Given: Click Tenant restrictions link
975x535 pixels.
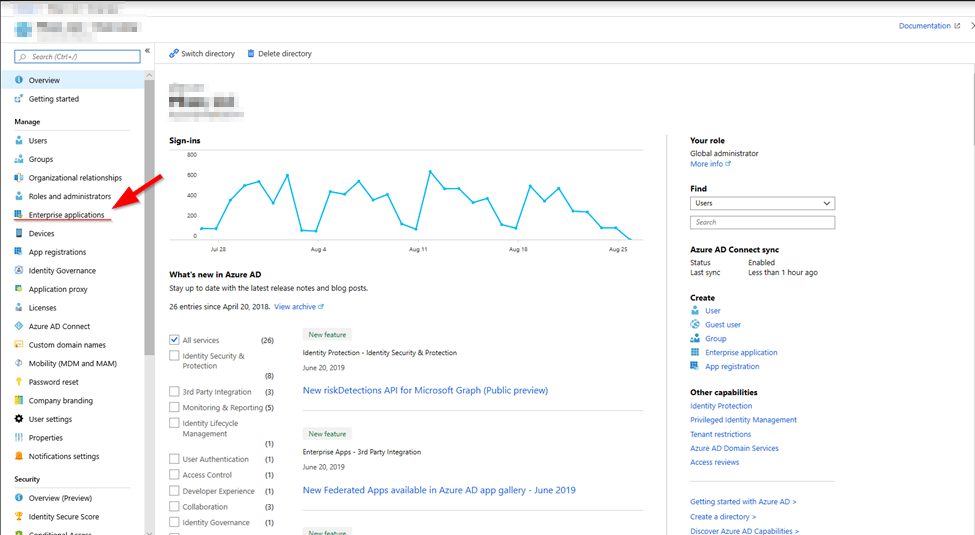Looking at the screenshot, I should tap(720, 434).
